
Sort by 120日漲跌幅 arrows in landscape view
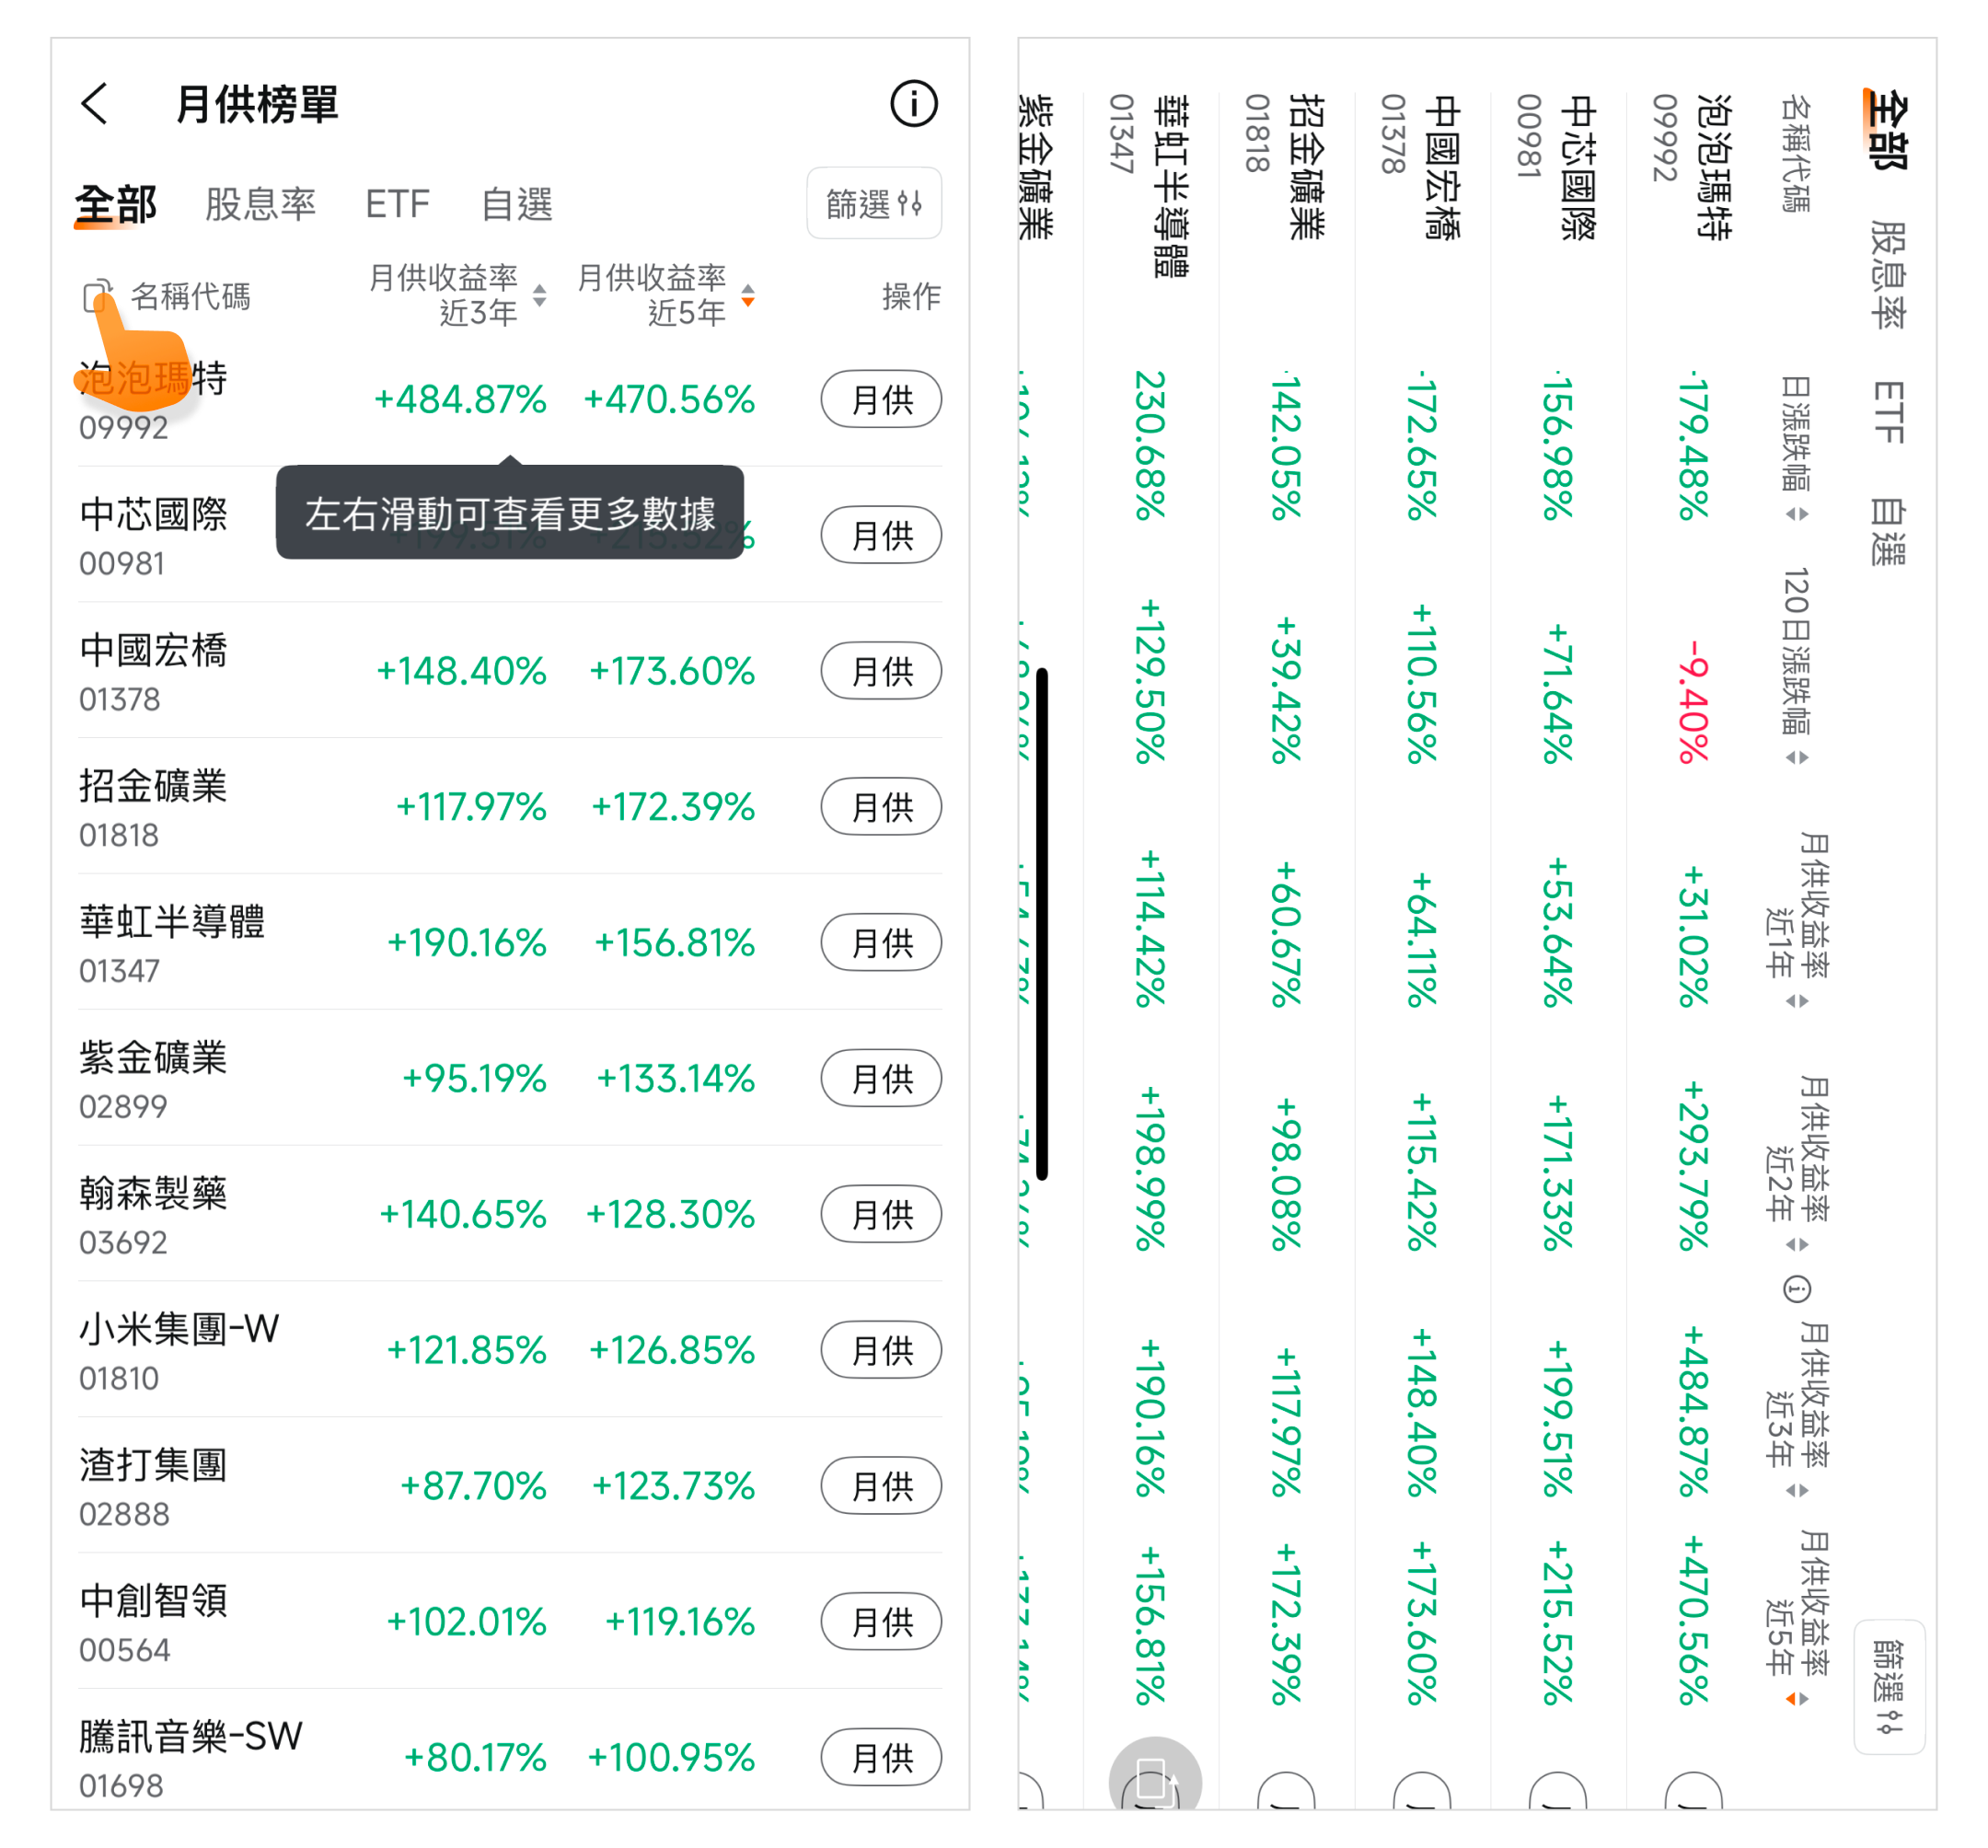point(1796,758)
